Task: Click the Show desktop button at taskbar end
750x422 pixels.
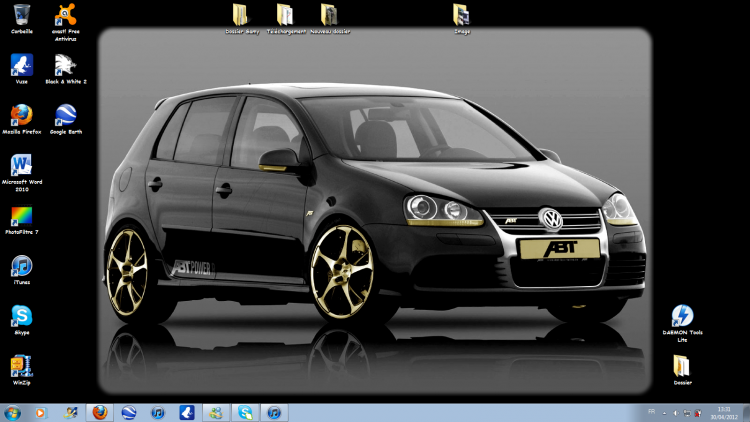Action: (x=747, y=412)
